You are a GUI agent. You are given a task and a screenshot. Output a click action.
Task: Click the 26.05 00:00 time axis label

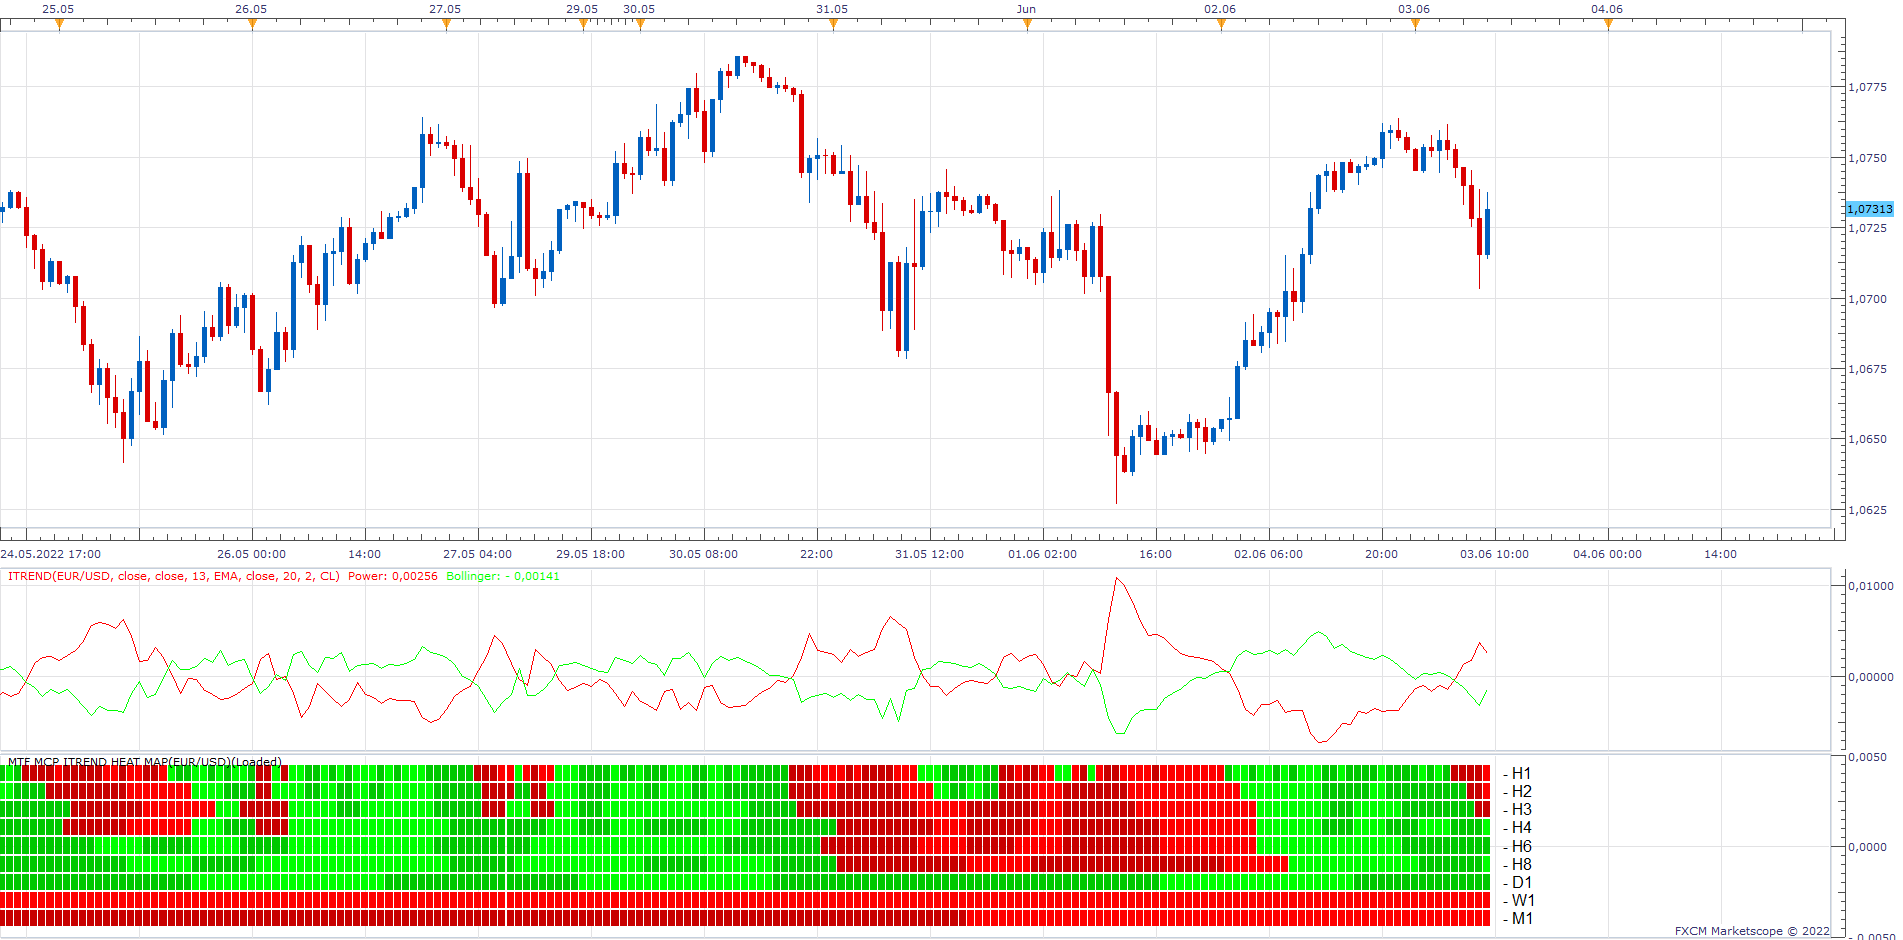(251, 554)
